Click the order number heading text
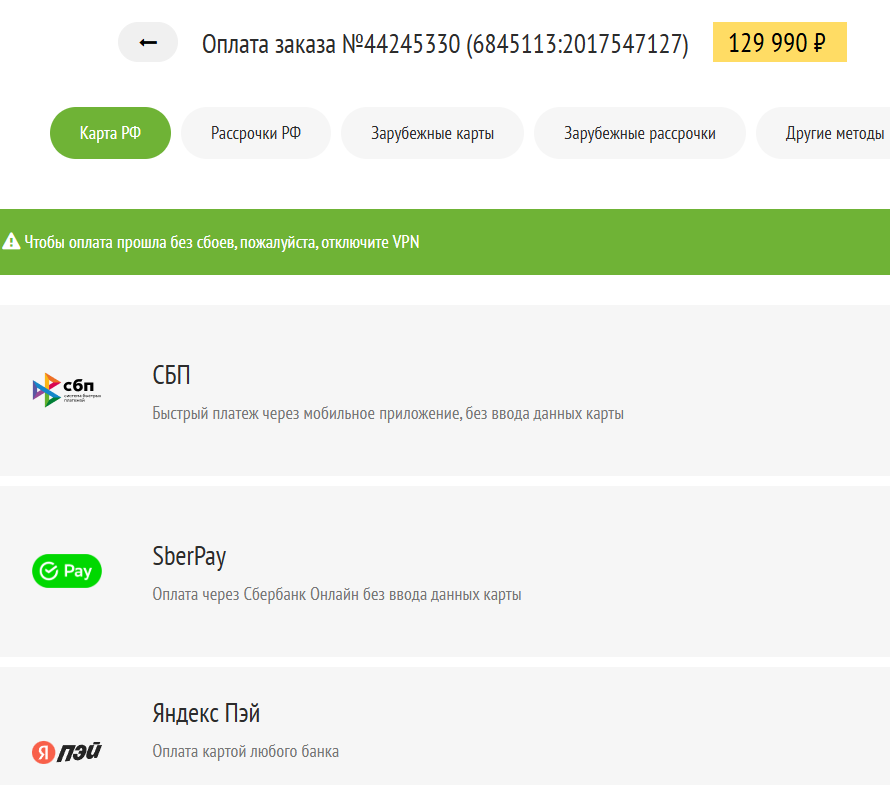890x785 pixels. tap(445, 44)
